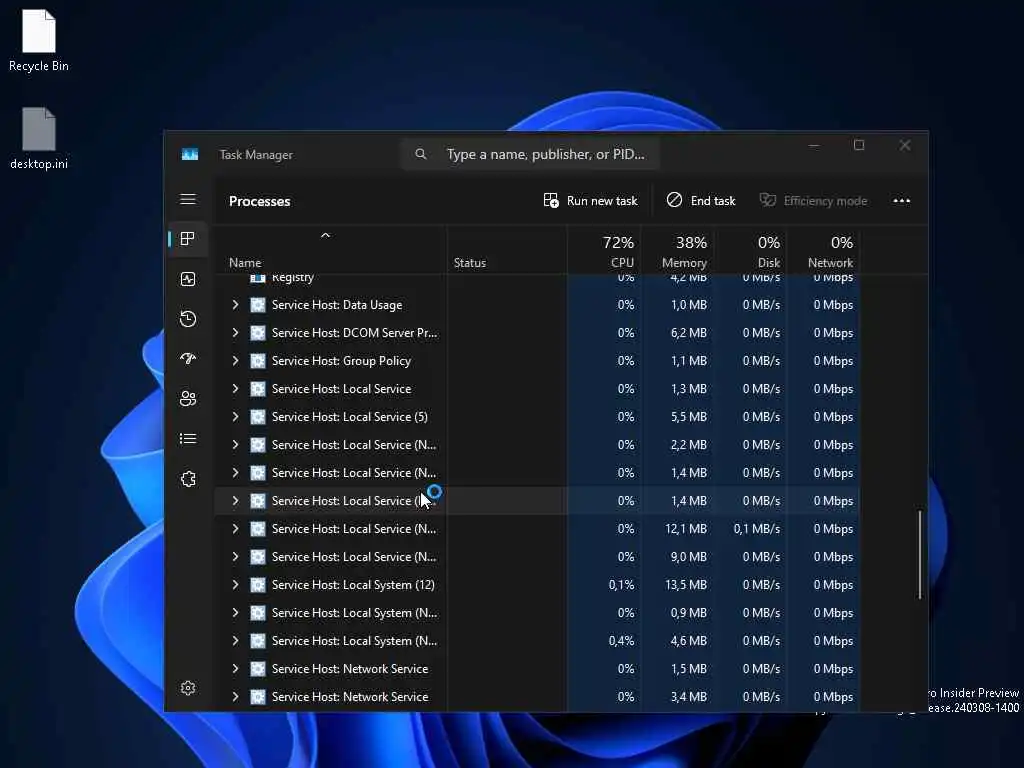
Task: Open Task Manager settings gear icon
Action: pyautogui.click(x=188, y=688)
